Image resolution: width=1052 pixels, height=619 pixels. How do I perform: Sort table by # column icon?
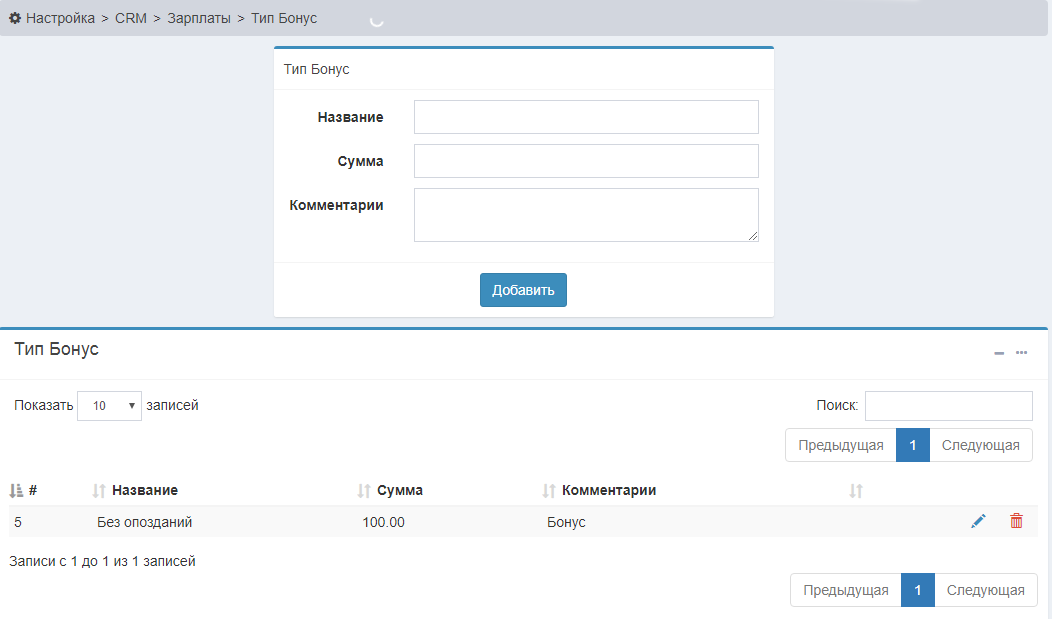pyautogui.click(x=16, y=491)
